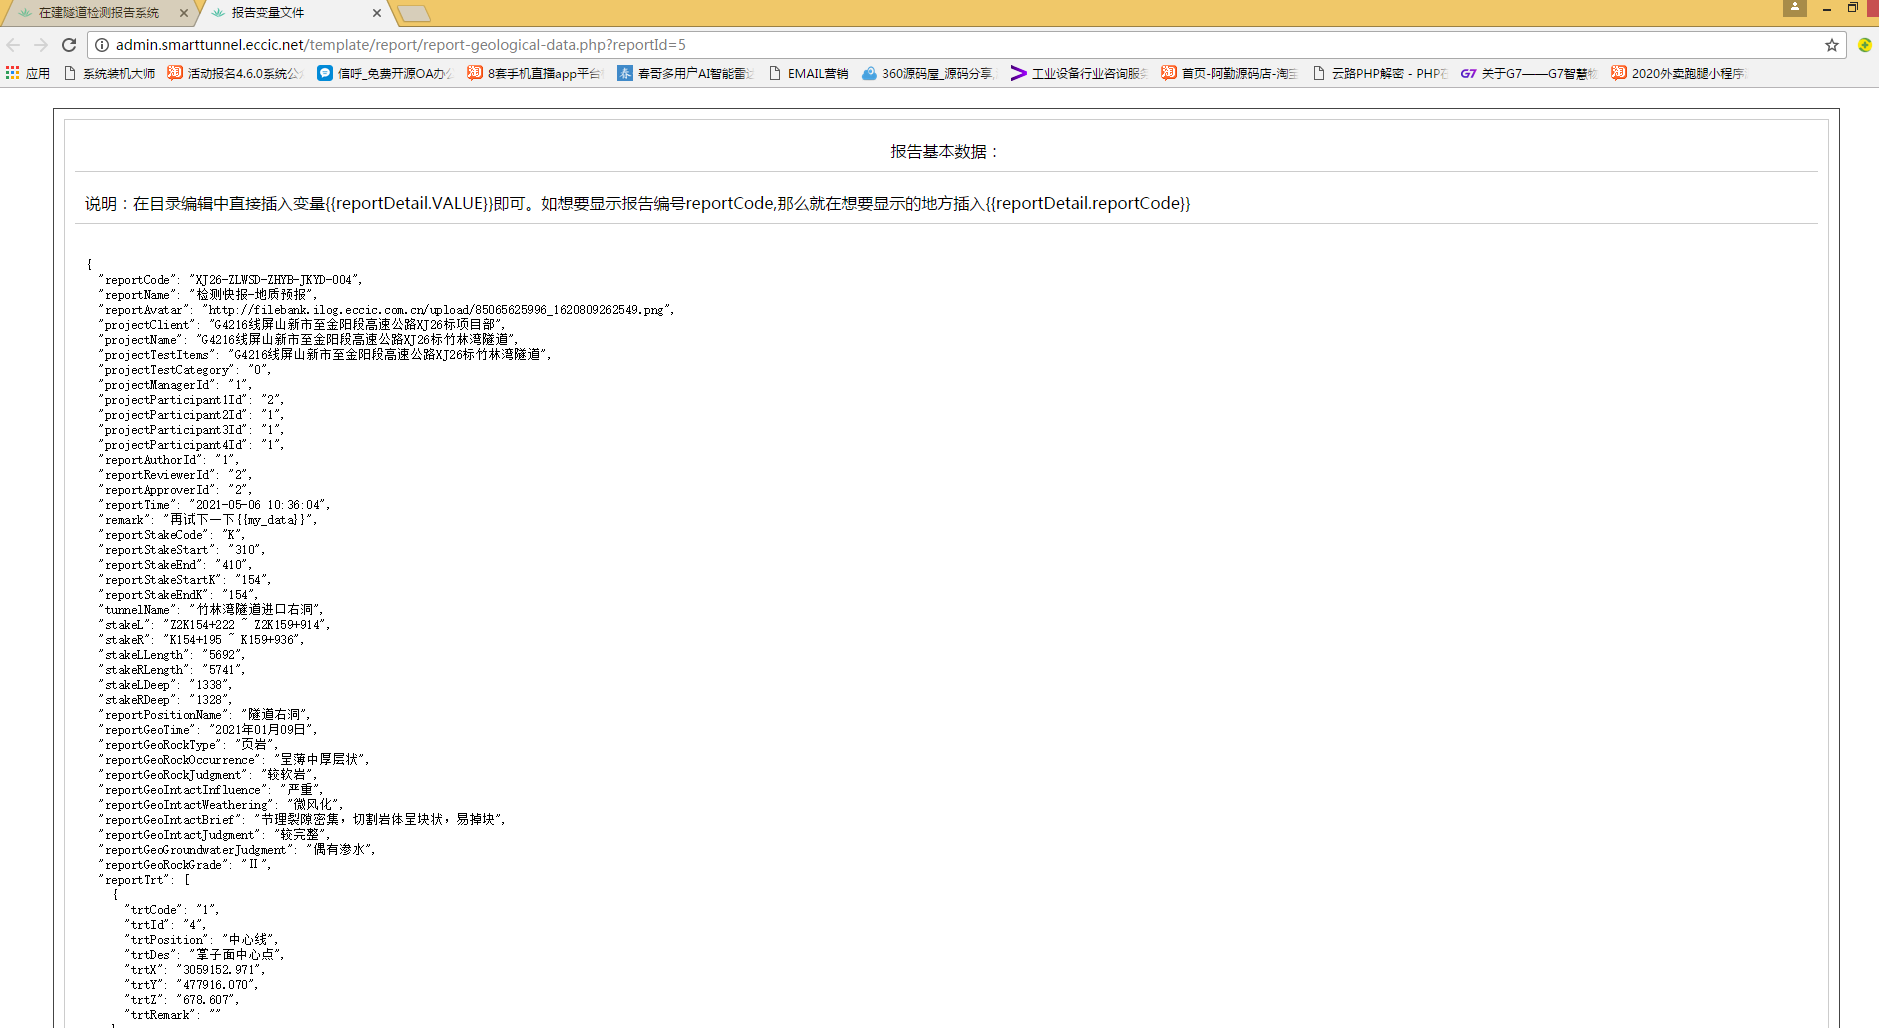Switch to 在建隧道检测报告系统 tab

pyautogui.click(x=98, y=13)
